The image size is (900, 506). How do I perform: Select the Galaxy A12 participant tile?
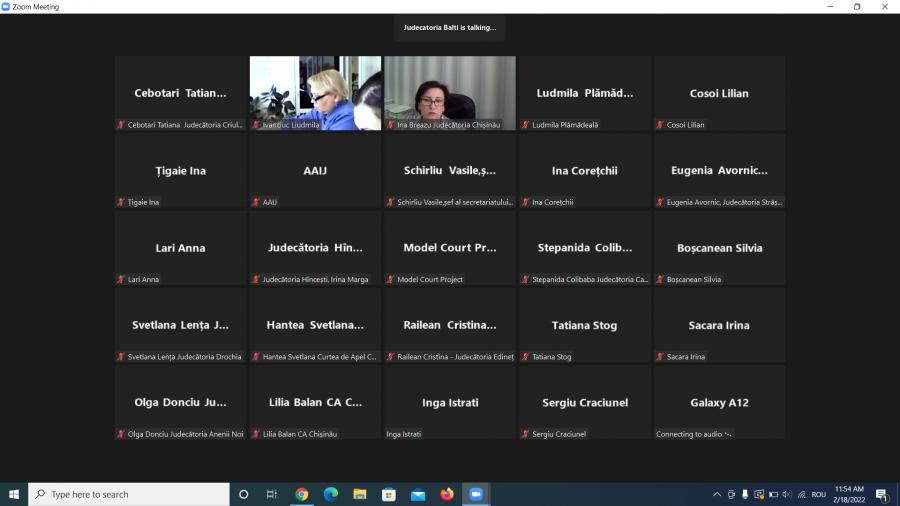point(719,402)
